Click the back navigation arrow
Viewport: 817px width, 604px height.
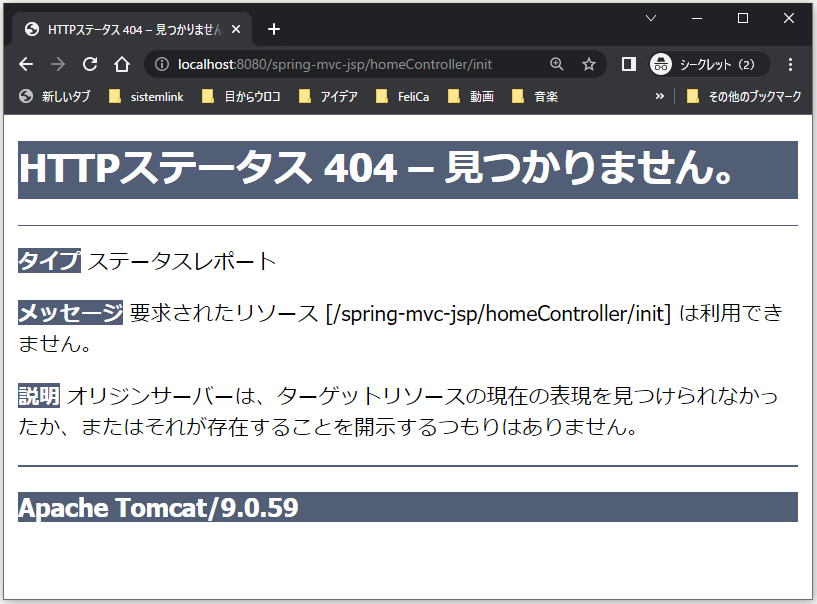(x=25, y=63)
